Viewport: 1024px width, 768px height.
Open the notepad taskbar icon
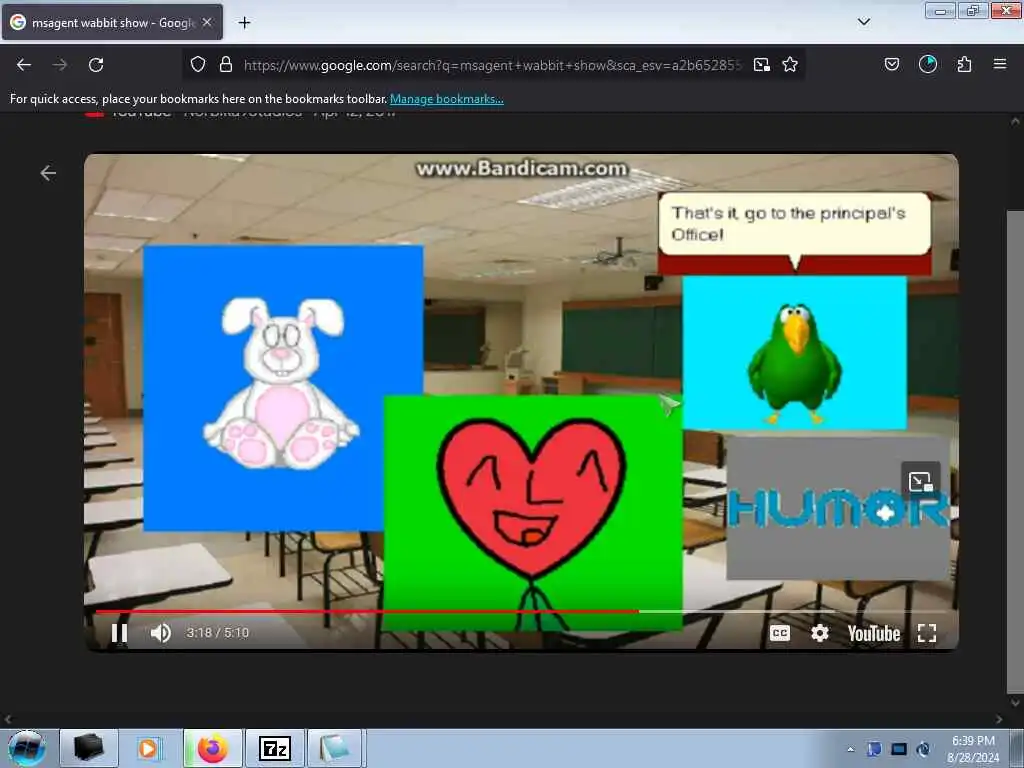pos(335,748)
